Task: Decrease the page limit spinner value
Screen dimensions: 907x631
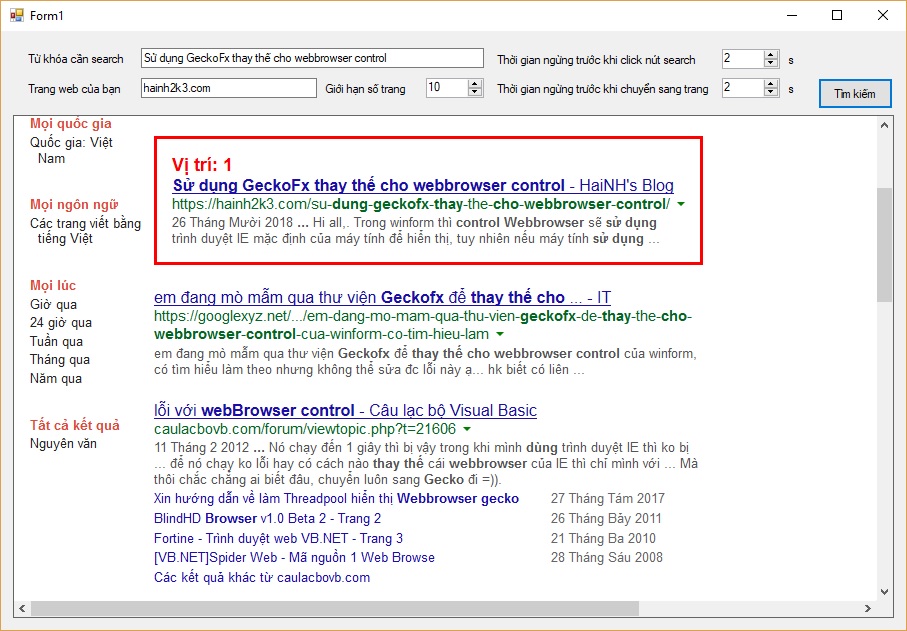Action: [x=475, y=92]
